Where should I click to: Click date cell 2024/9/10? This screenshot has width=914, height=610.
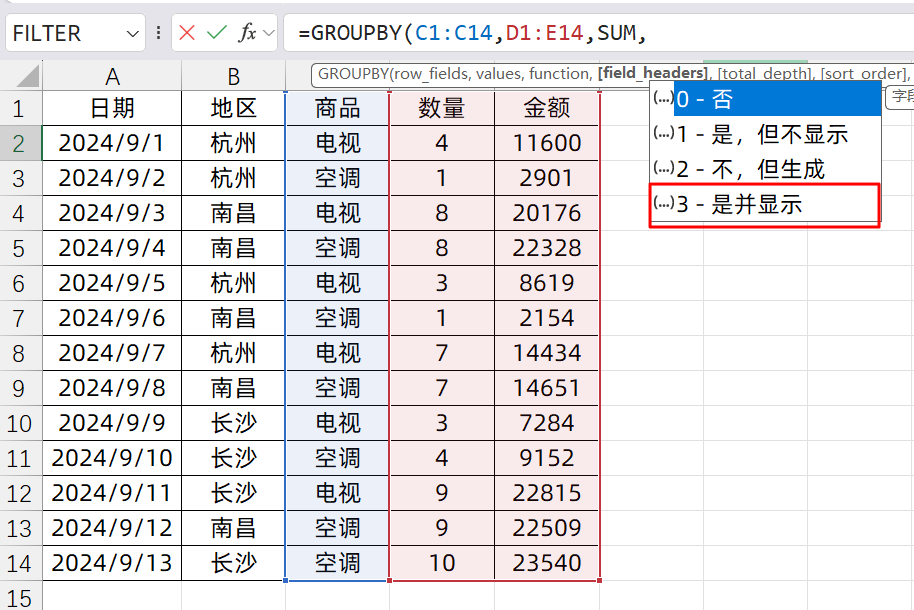click(112, 458)
